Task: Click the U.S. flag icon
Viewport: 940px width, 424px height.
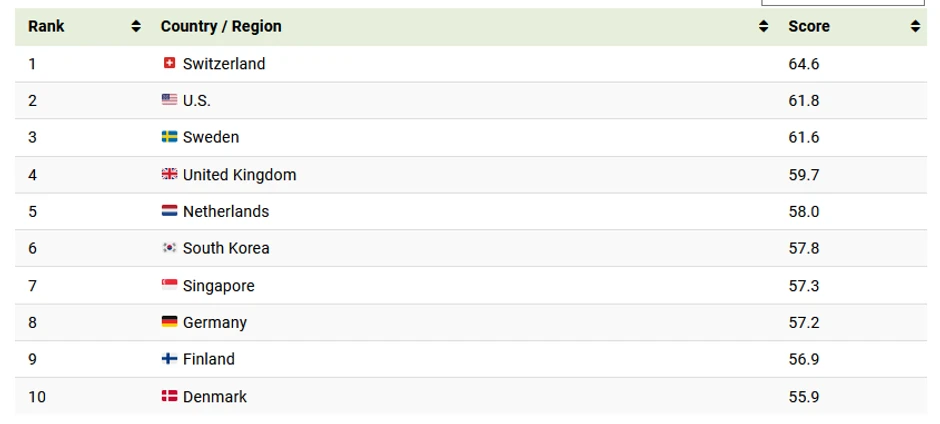Action: pyautogui.click(x=169, y=100)
